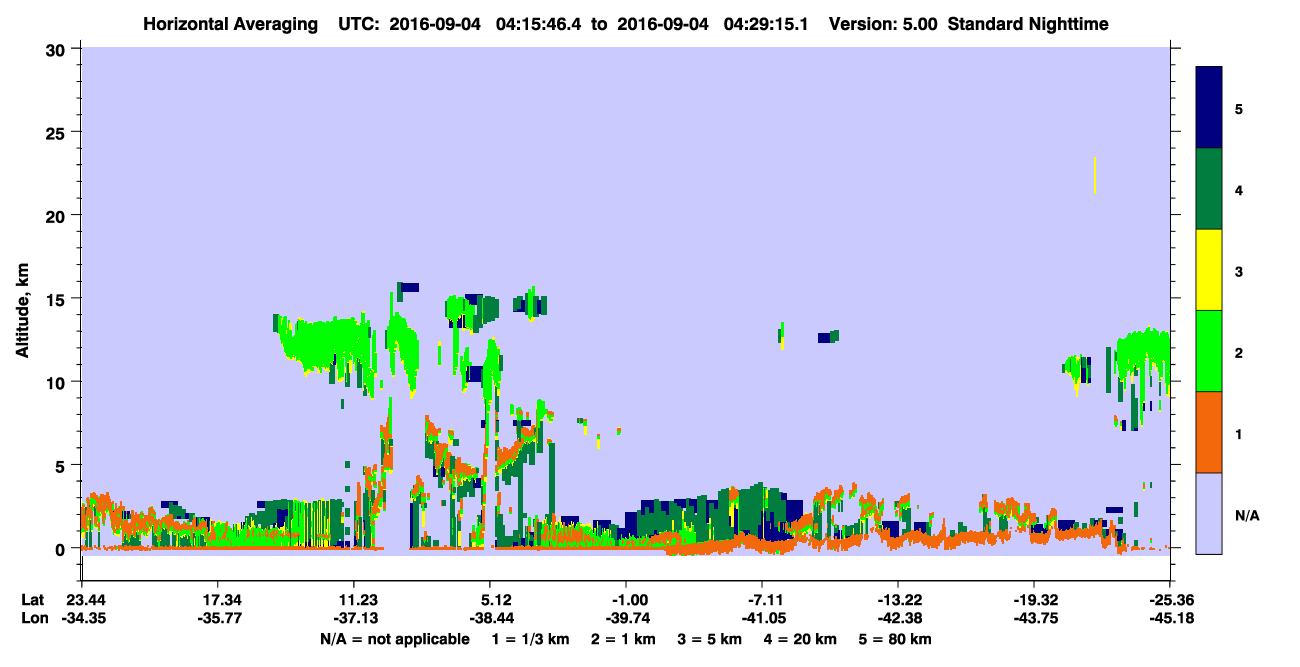Screen dimensions: 1300x667
Task: Click the colorbar label '5'
Action: (x=1239, y=108)
